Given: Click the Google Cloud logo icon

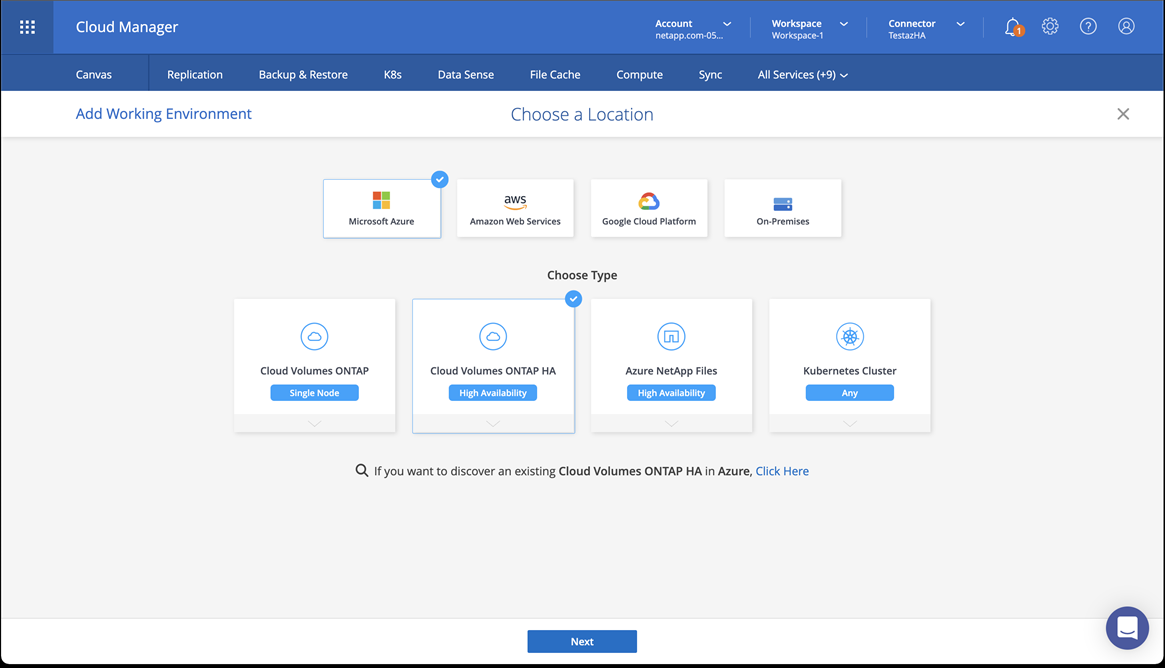Looking at the screenshot, I should 649,201.
